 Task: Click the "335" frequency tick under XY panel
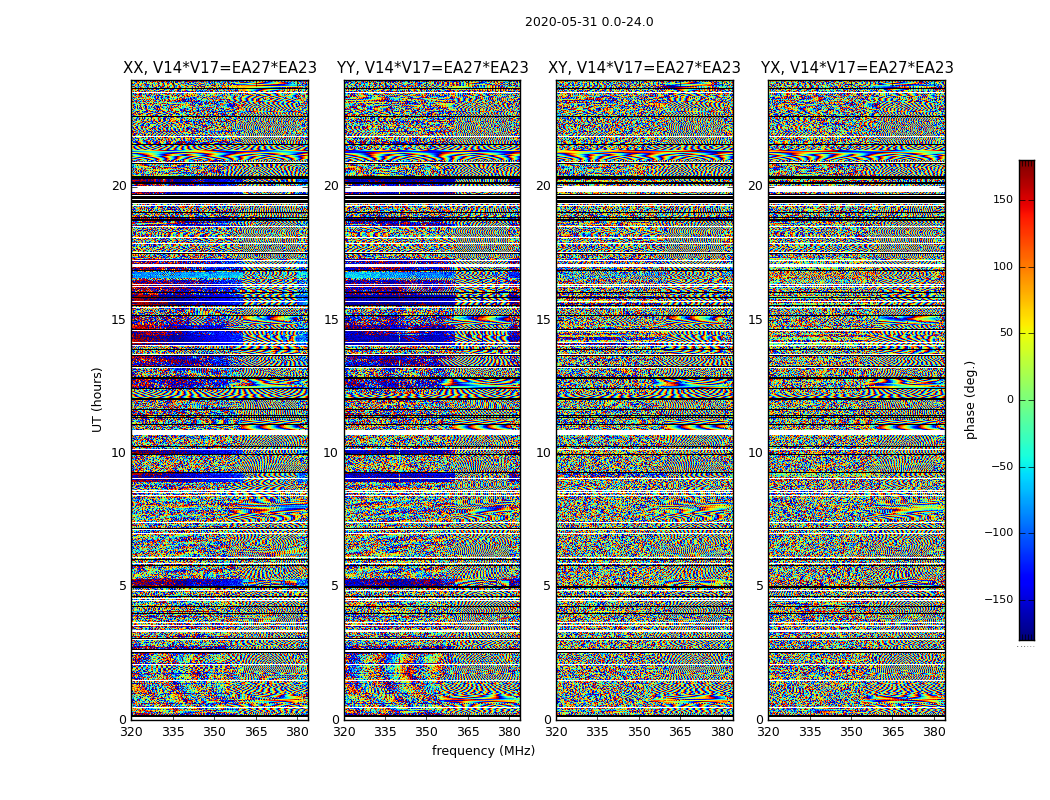(x=597, y=732)
